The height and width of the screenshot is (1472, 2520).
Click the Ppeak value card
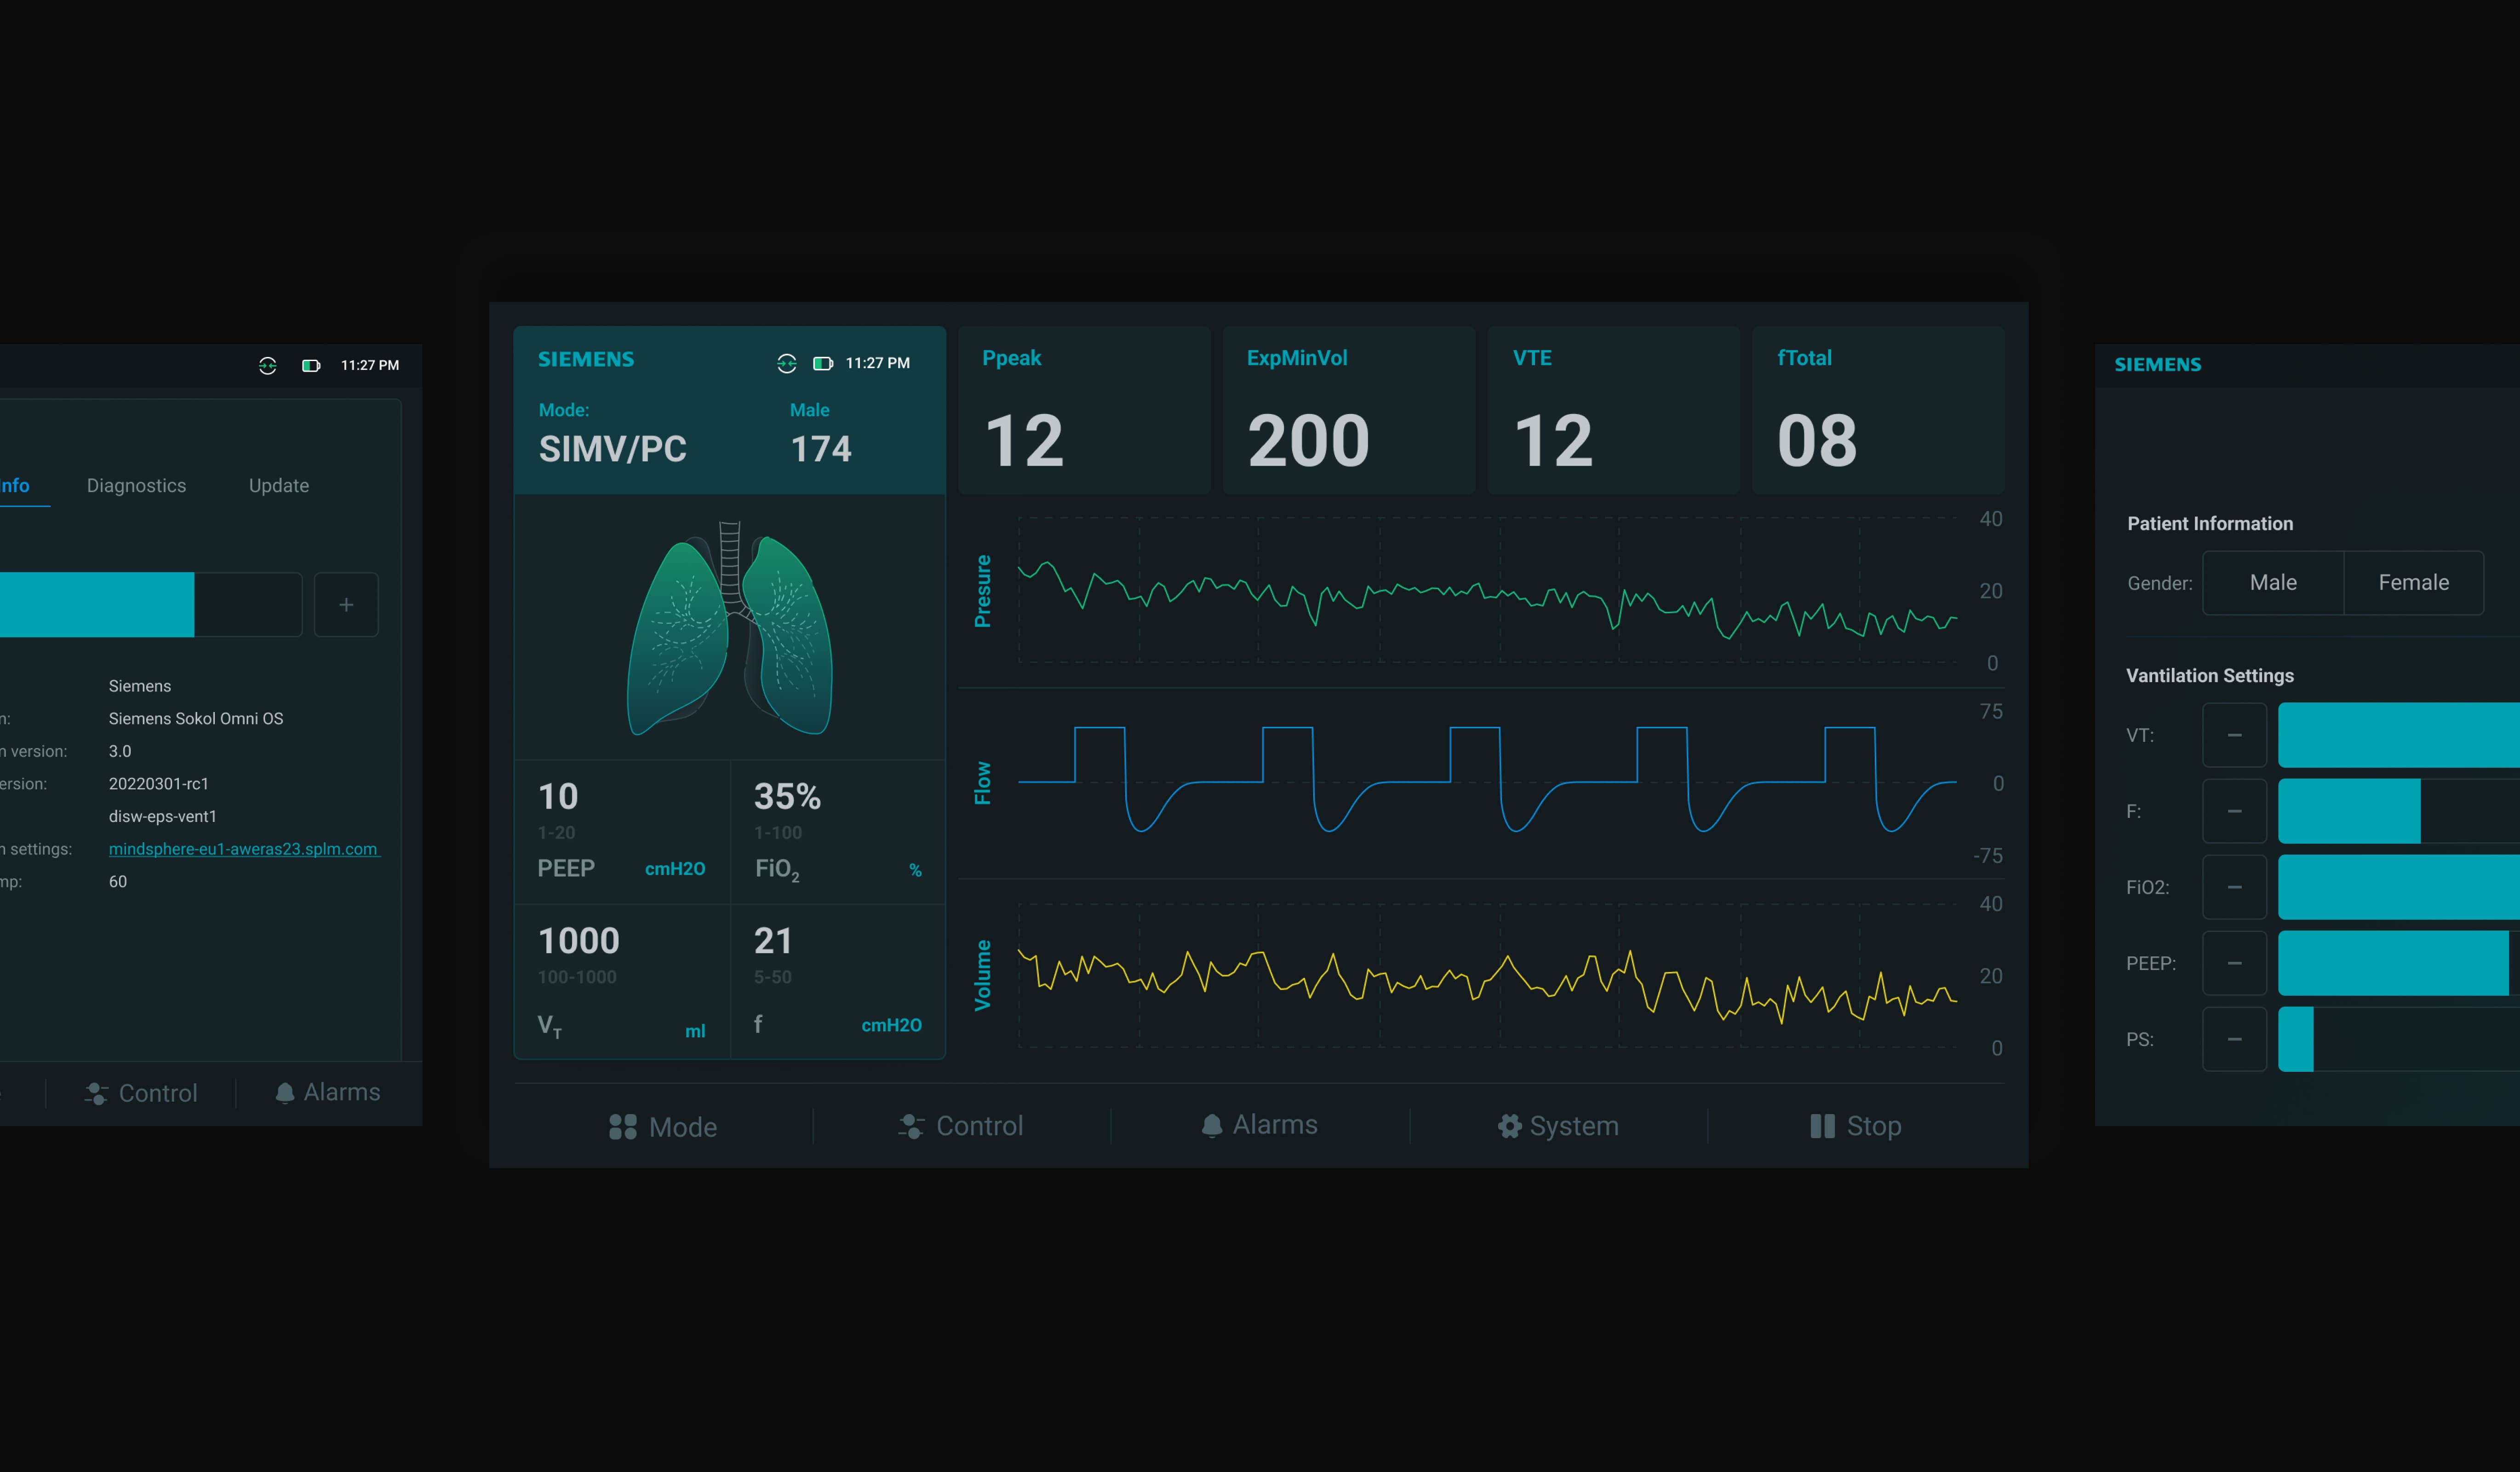pyautogui.click(x=1084, y=410)
